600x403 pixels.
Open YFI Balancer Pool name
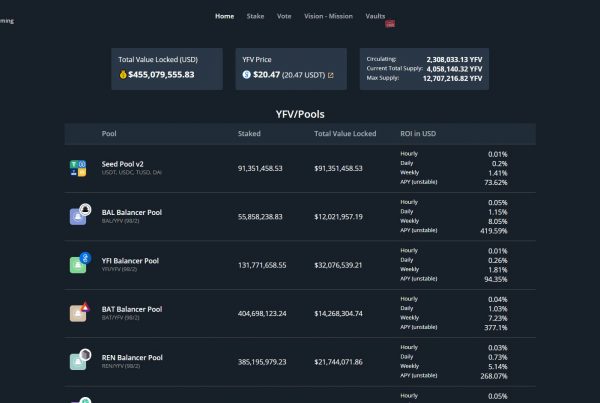130,261
